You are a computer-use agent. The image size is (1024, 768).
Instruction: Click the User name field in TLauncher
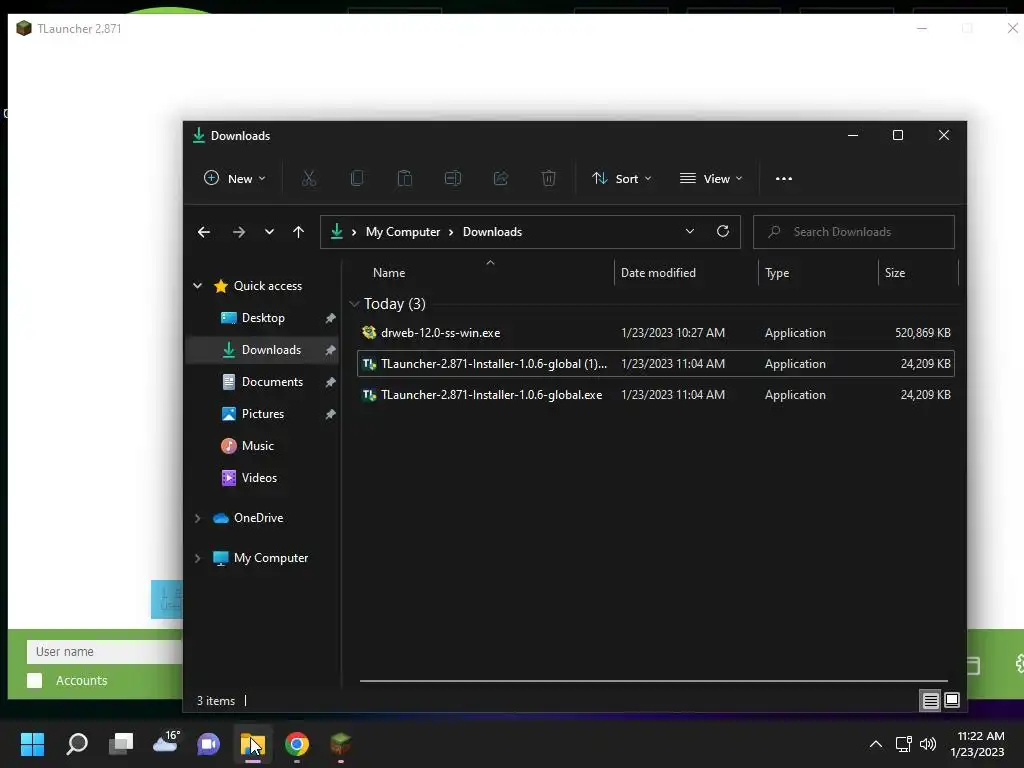point(104,652)
